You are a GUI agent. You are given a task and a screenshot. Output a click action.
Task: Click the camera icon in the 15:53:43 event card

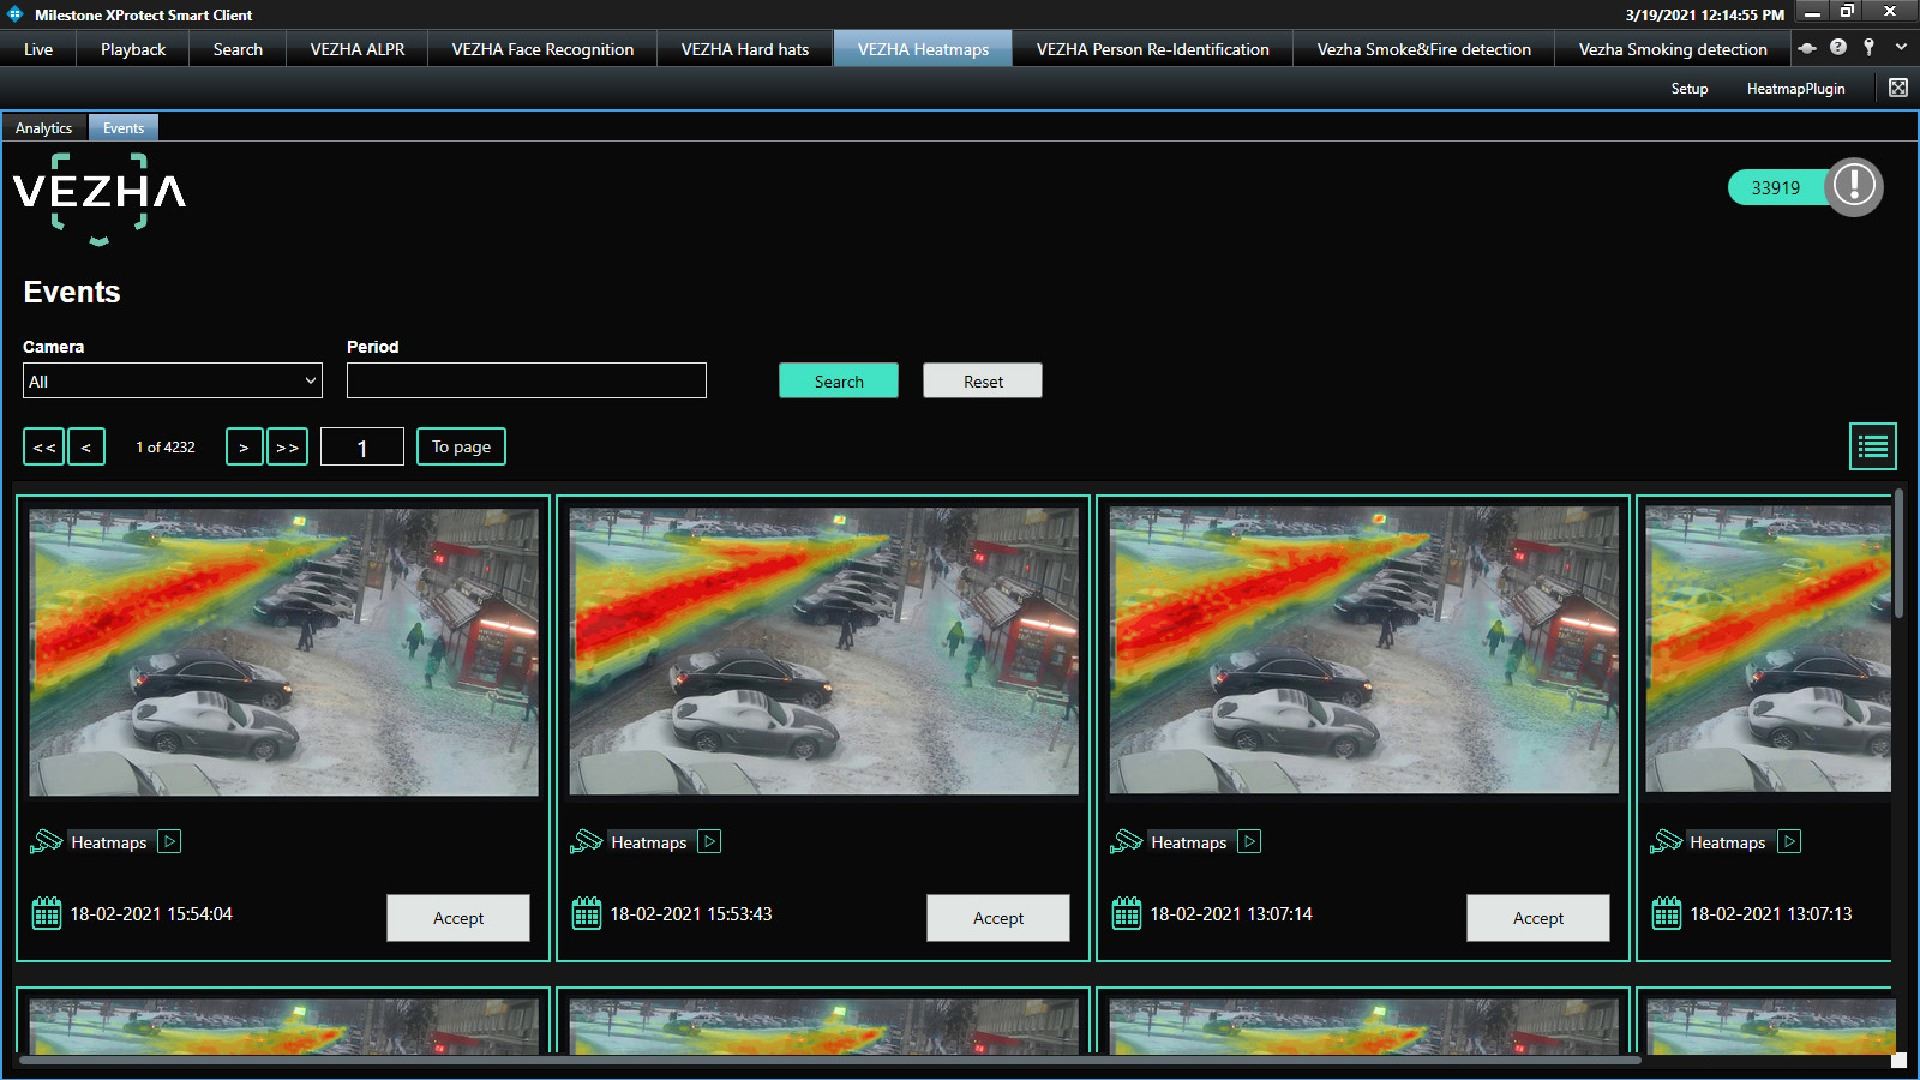pyautogui.click(x=586, y=841)
